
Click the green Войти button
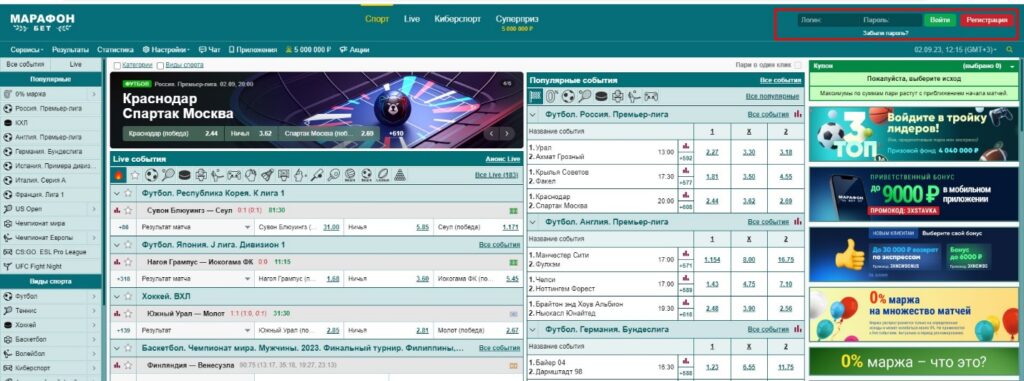coord(940,20)
